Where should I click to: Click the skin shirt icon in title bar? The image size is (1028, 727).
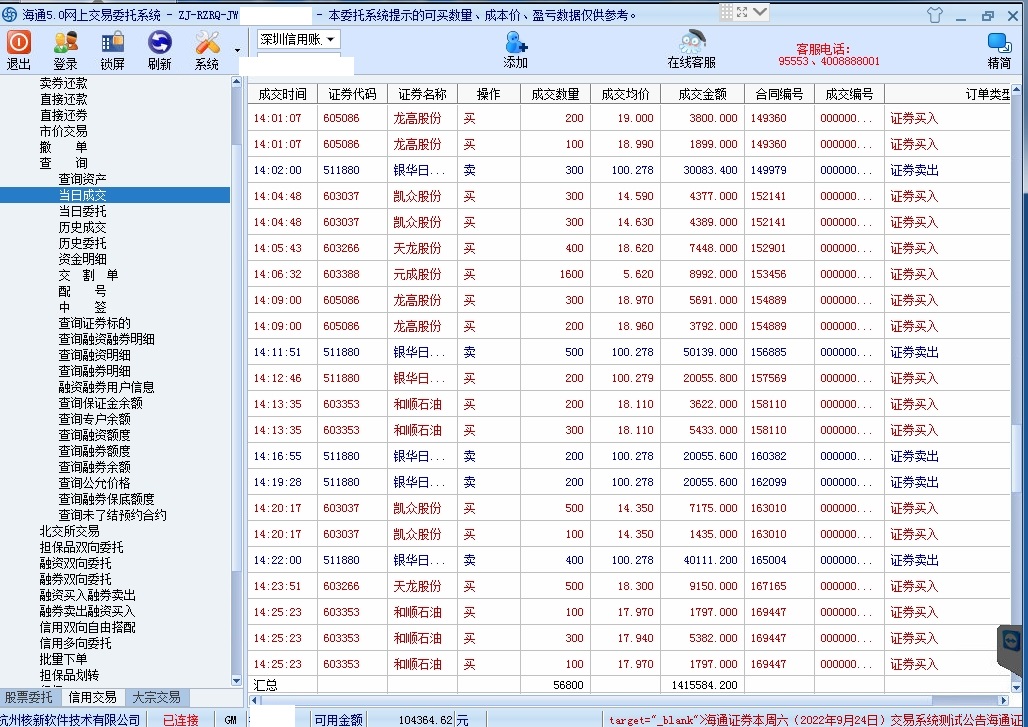coord(935,15)
